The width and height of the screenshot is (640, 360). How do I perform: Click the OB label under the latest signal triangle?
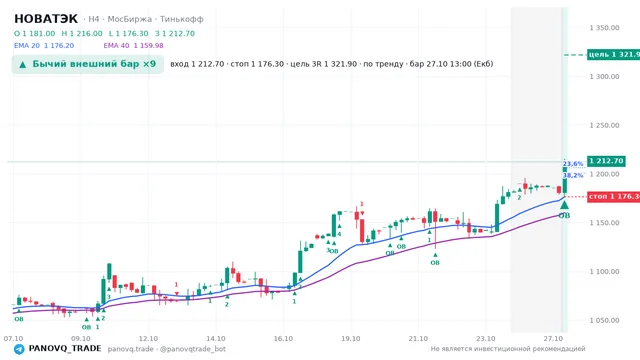[564, 216]
